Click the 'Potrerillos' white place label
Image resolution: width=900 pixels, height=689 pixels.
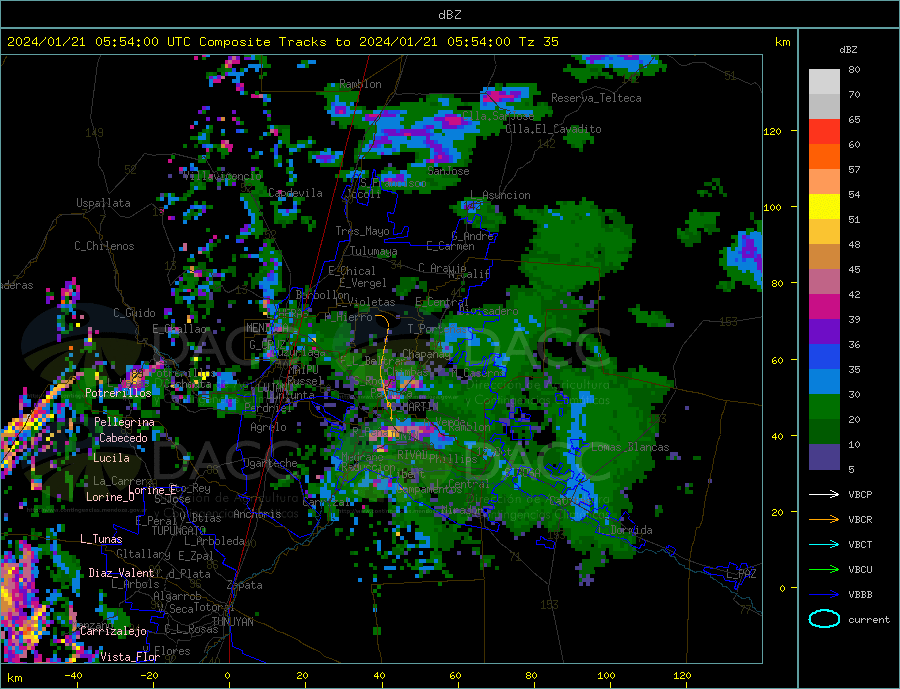(118, 393)
